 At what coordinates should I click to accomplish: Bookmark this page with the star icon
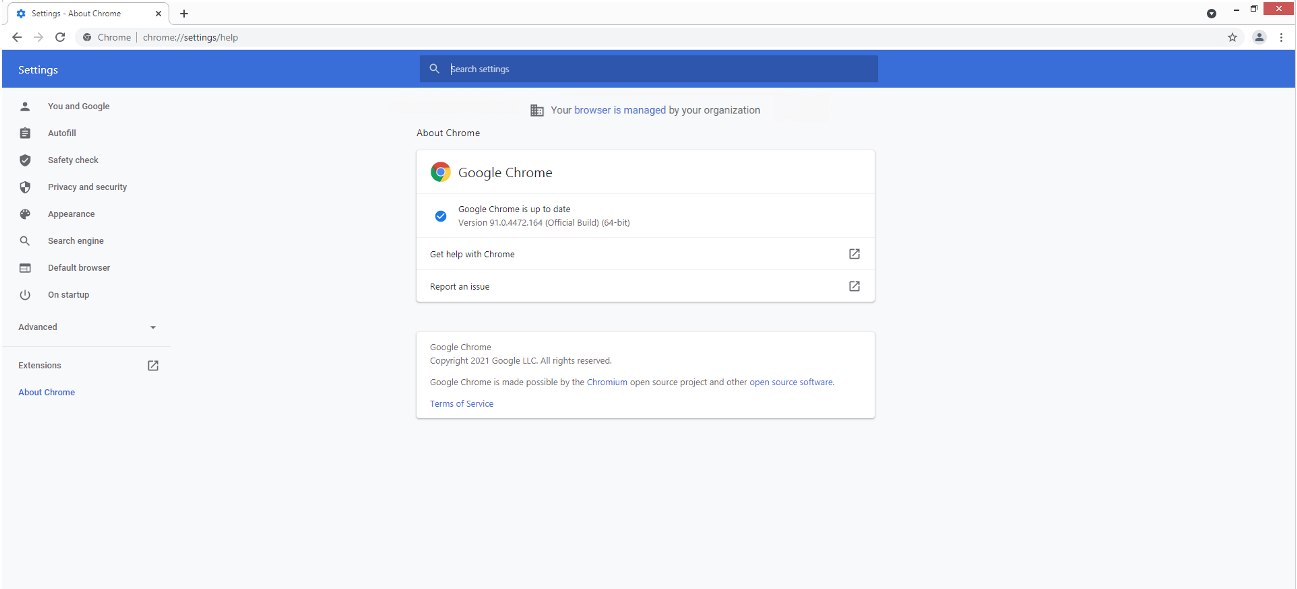coord(1233,37)
